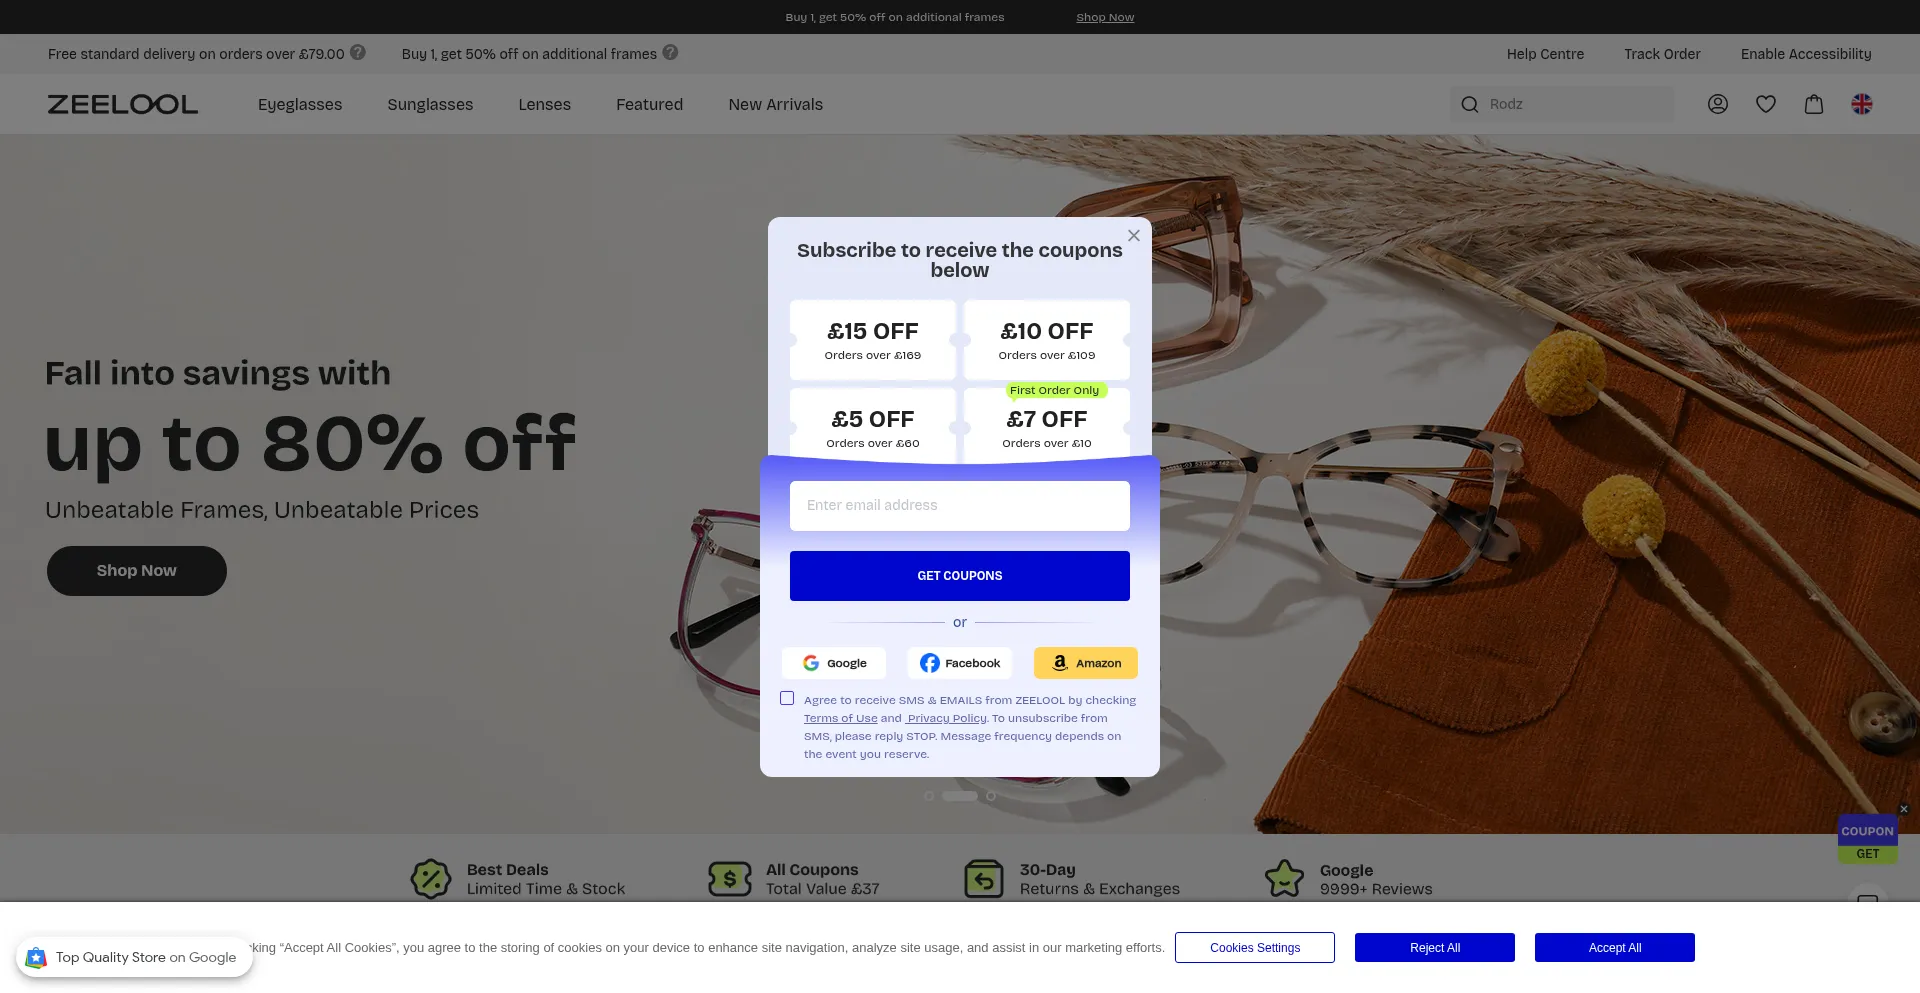Select the first carousel slide dot
1920x993 pixels.
point(929,797)
